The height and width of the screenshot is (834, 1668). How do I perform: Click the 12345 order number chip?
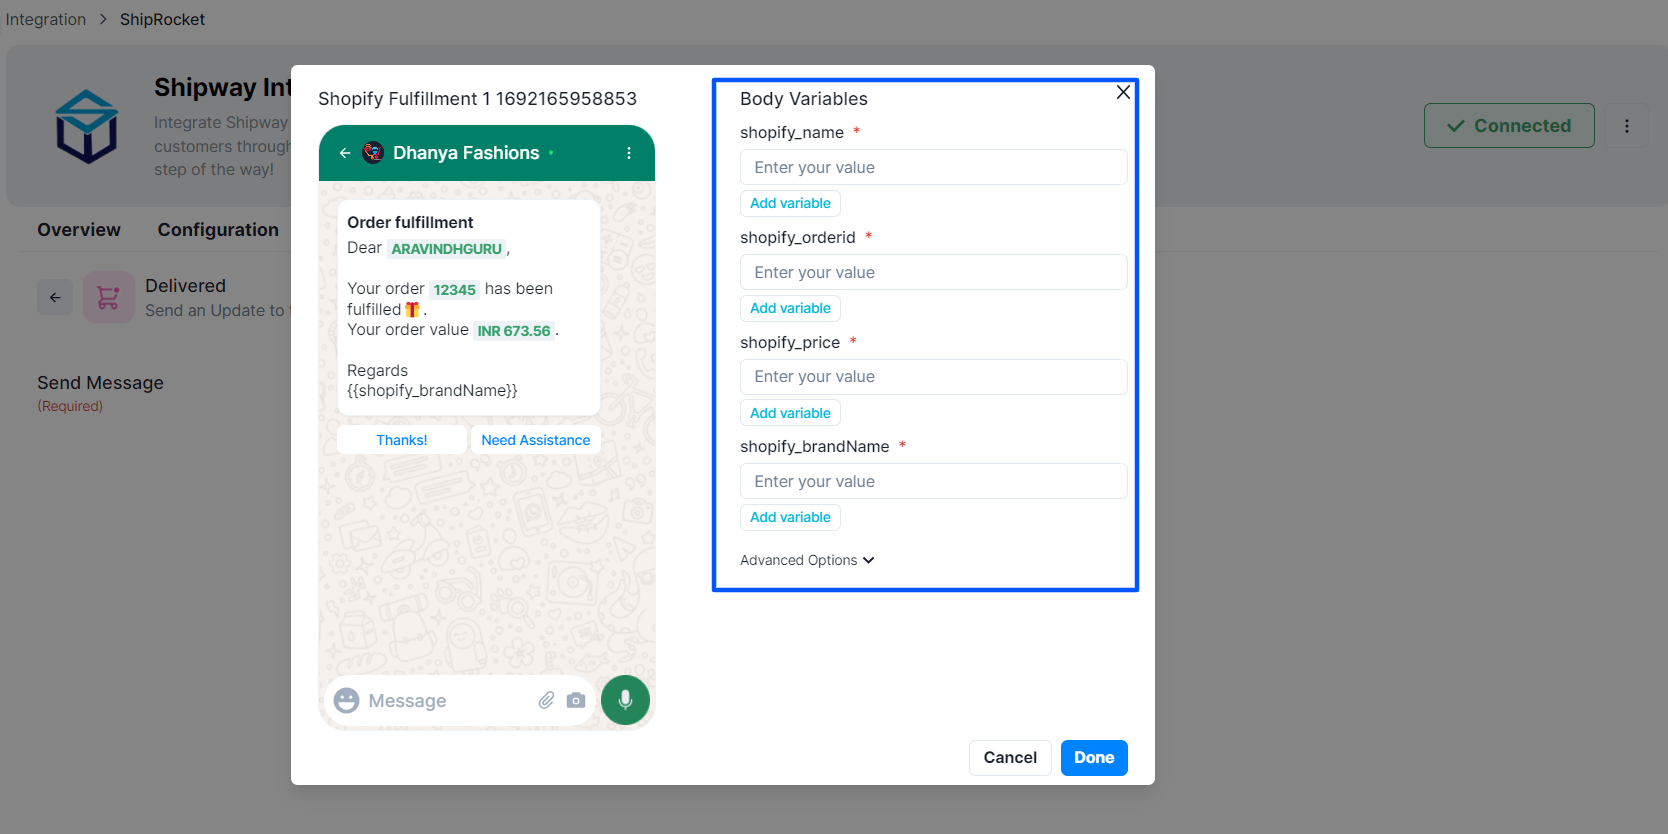coord(455,290)
